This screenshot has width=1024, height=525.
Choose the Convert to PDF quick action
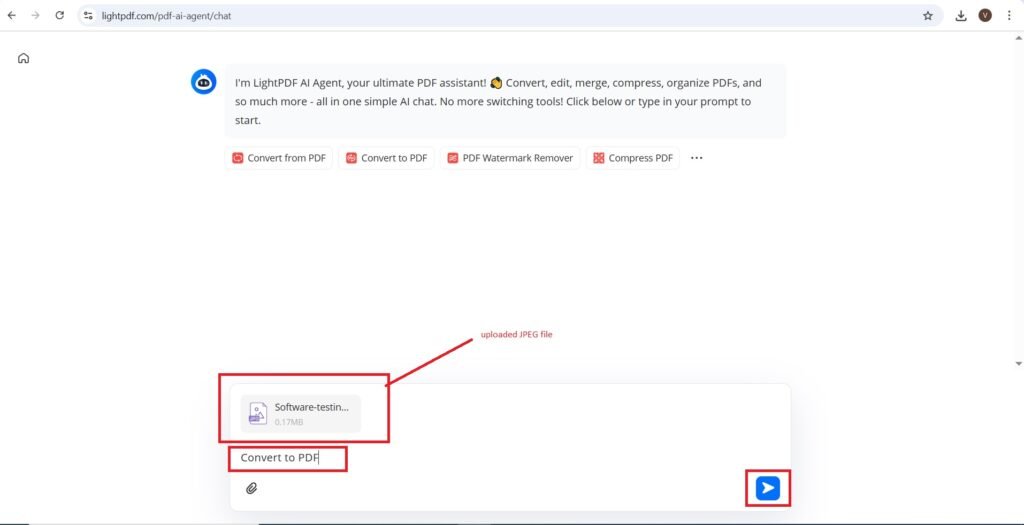tap(386, 158)
